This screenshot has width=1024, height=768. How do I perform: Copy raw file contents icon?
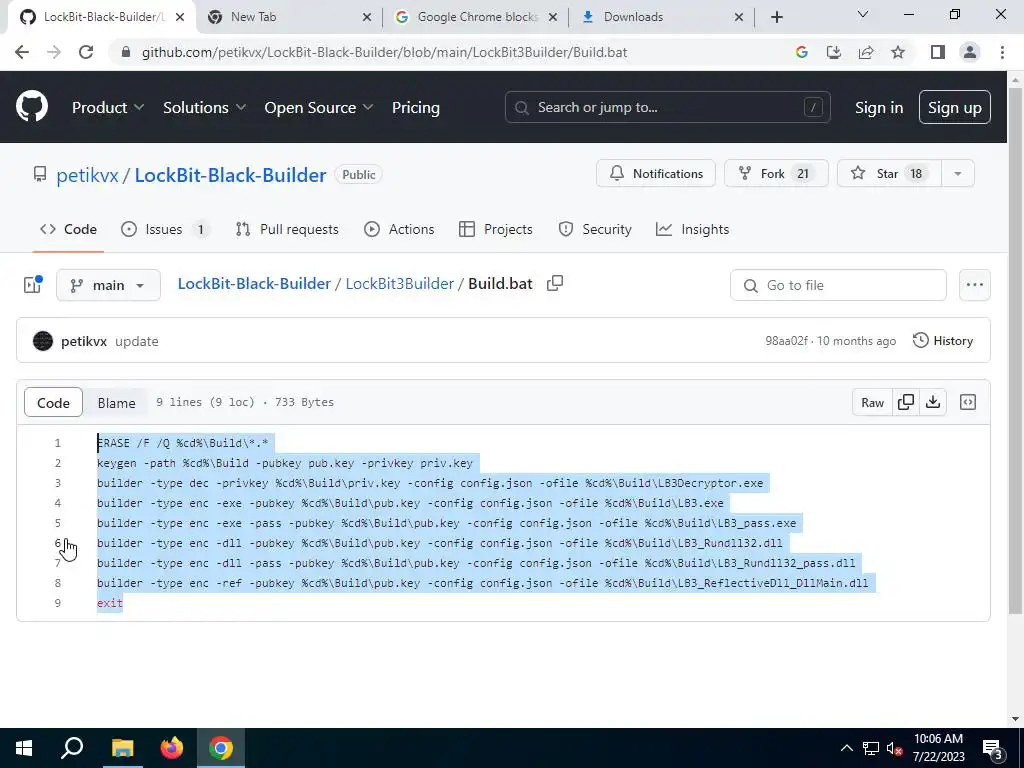click(x=906, y=402)
